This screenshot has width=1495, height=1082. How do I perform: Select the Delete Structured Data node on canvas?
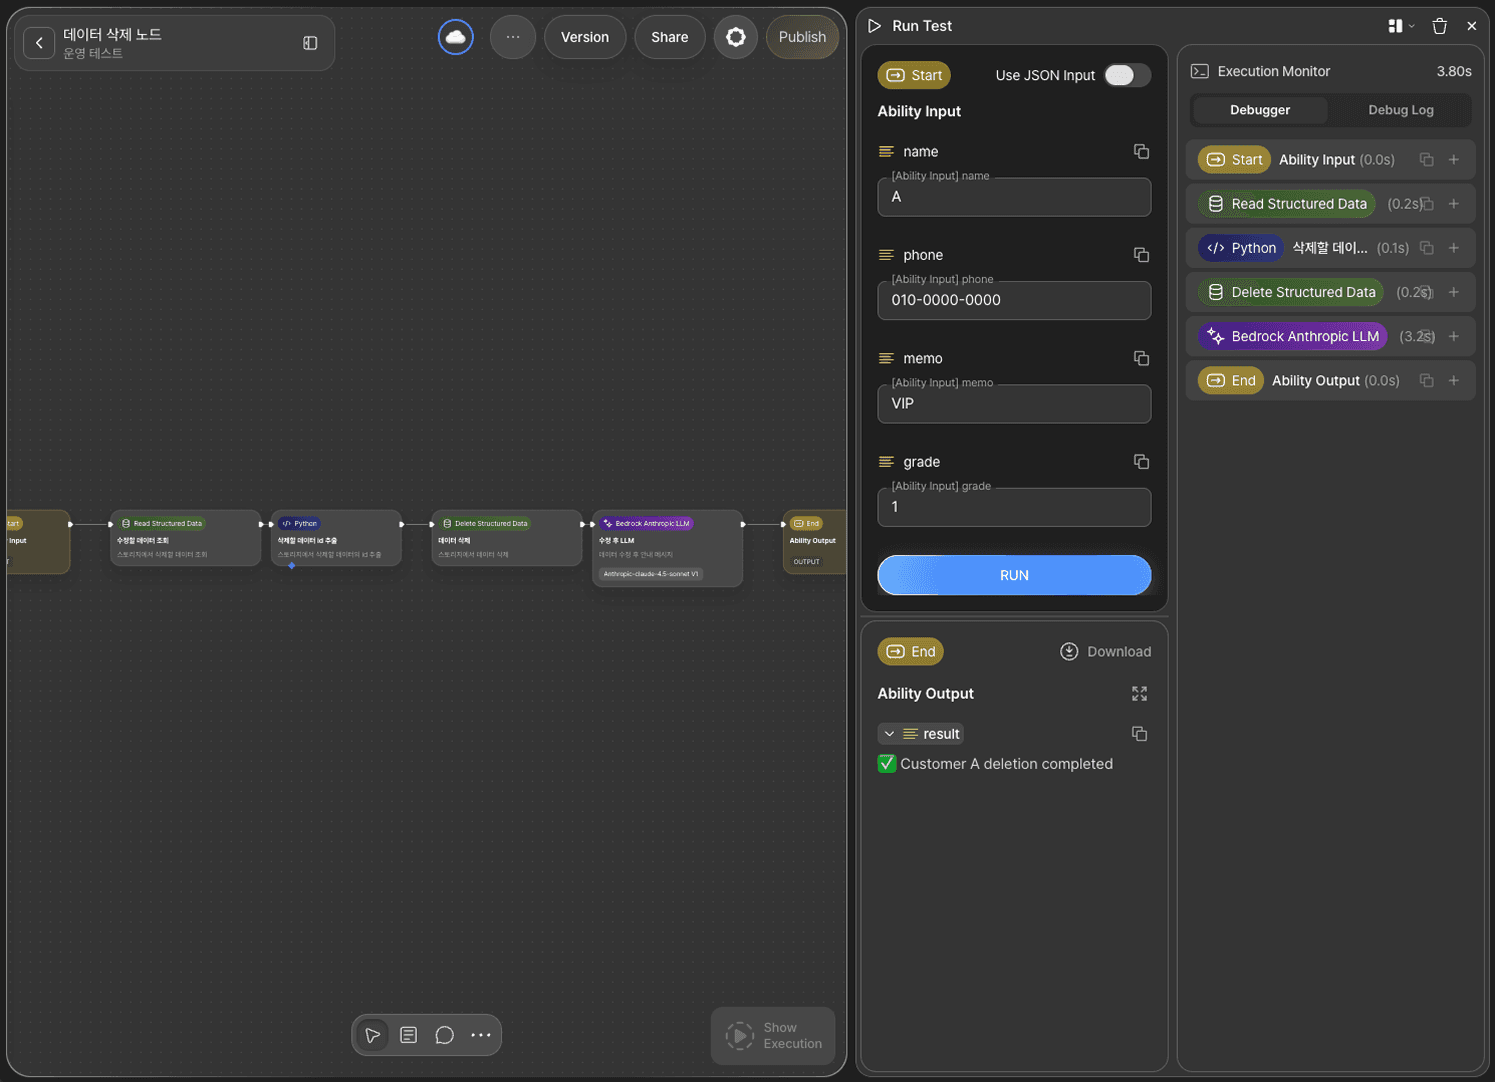[507, 538]
